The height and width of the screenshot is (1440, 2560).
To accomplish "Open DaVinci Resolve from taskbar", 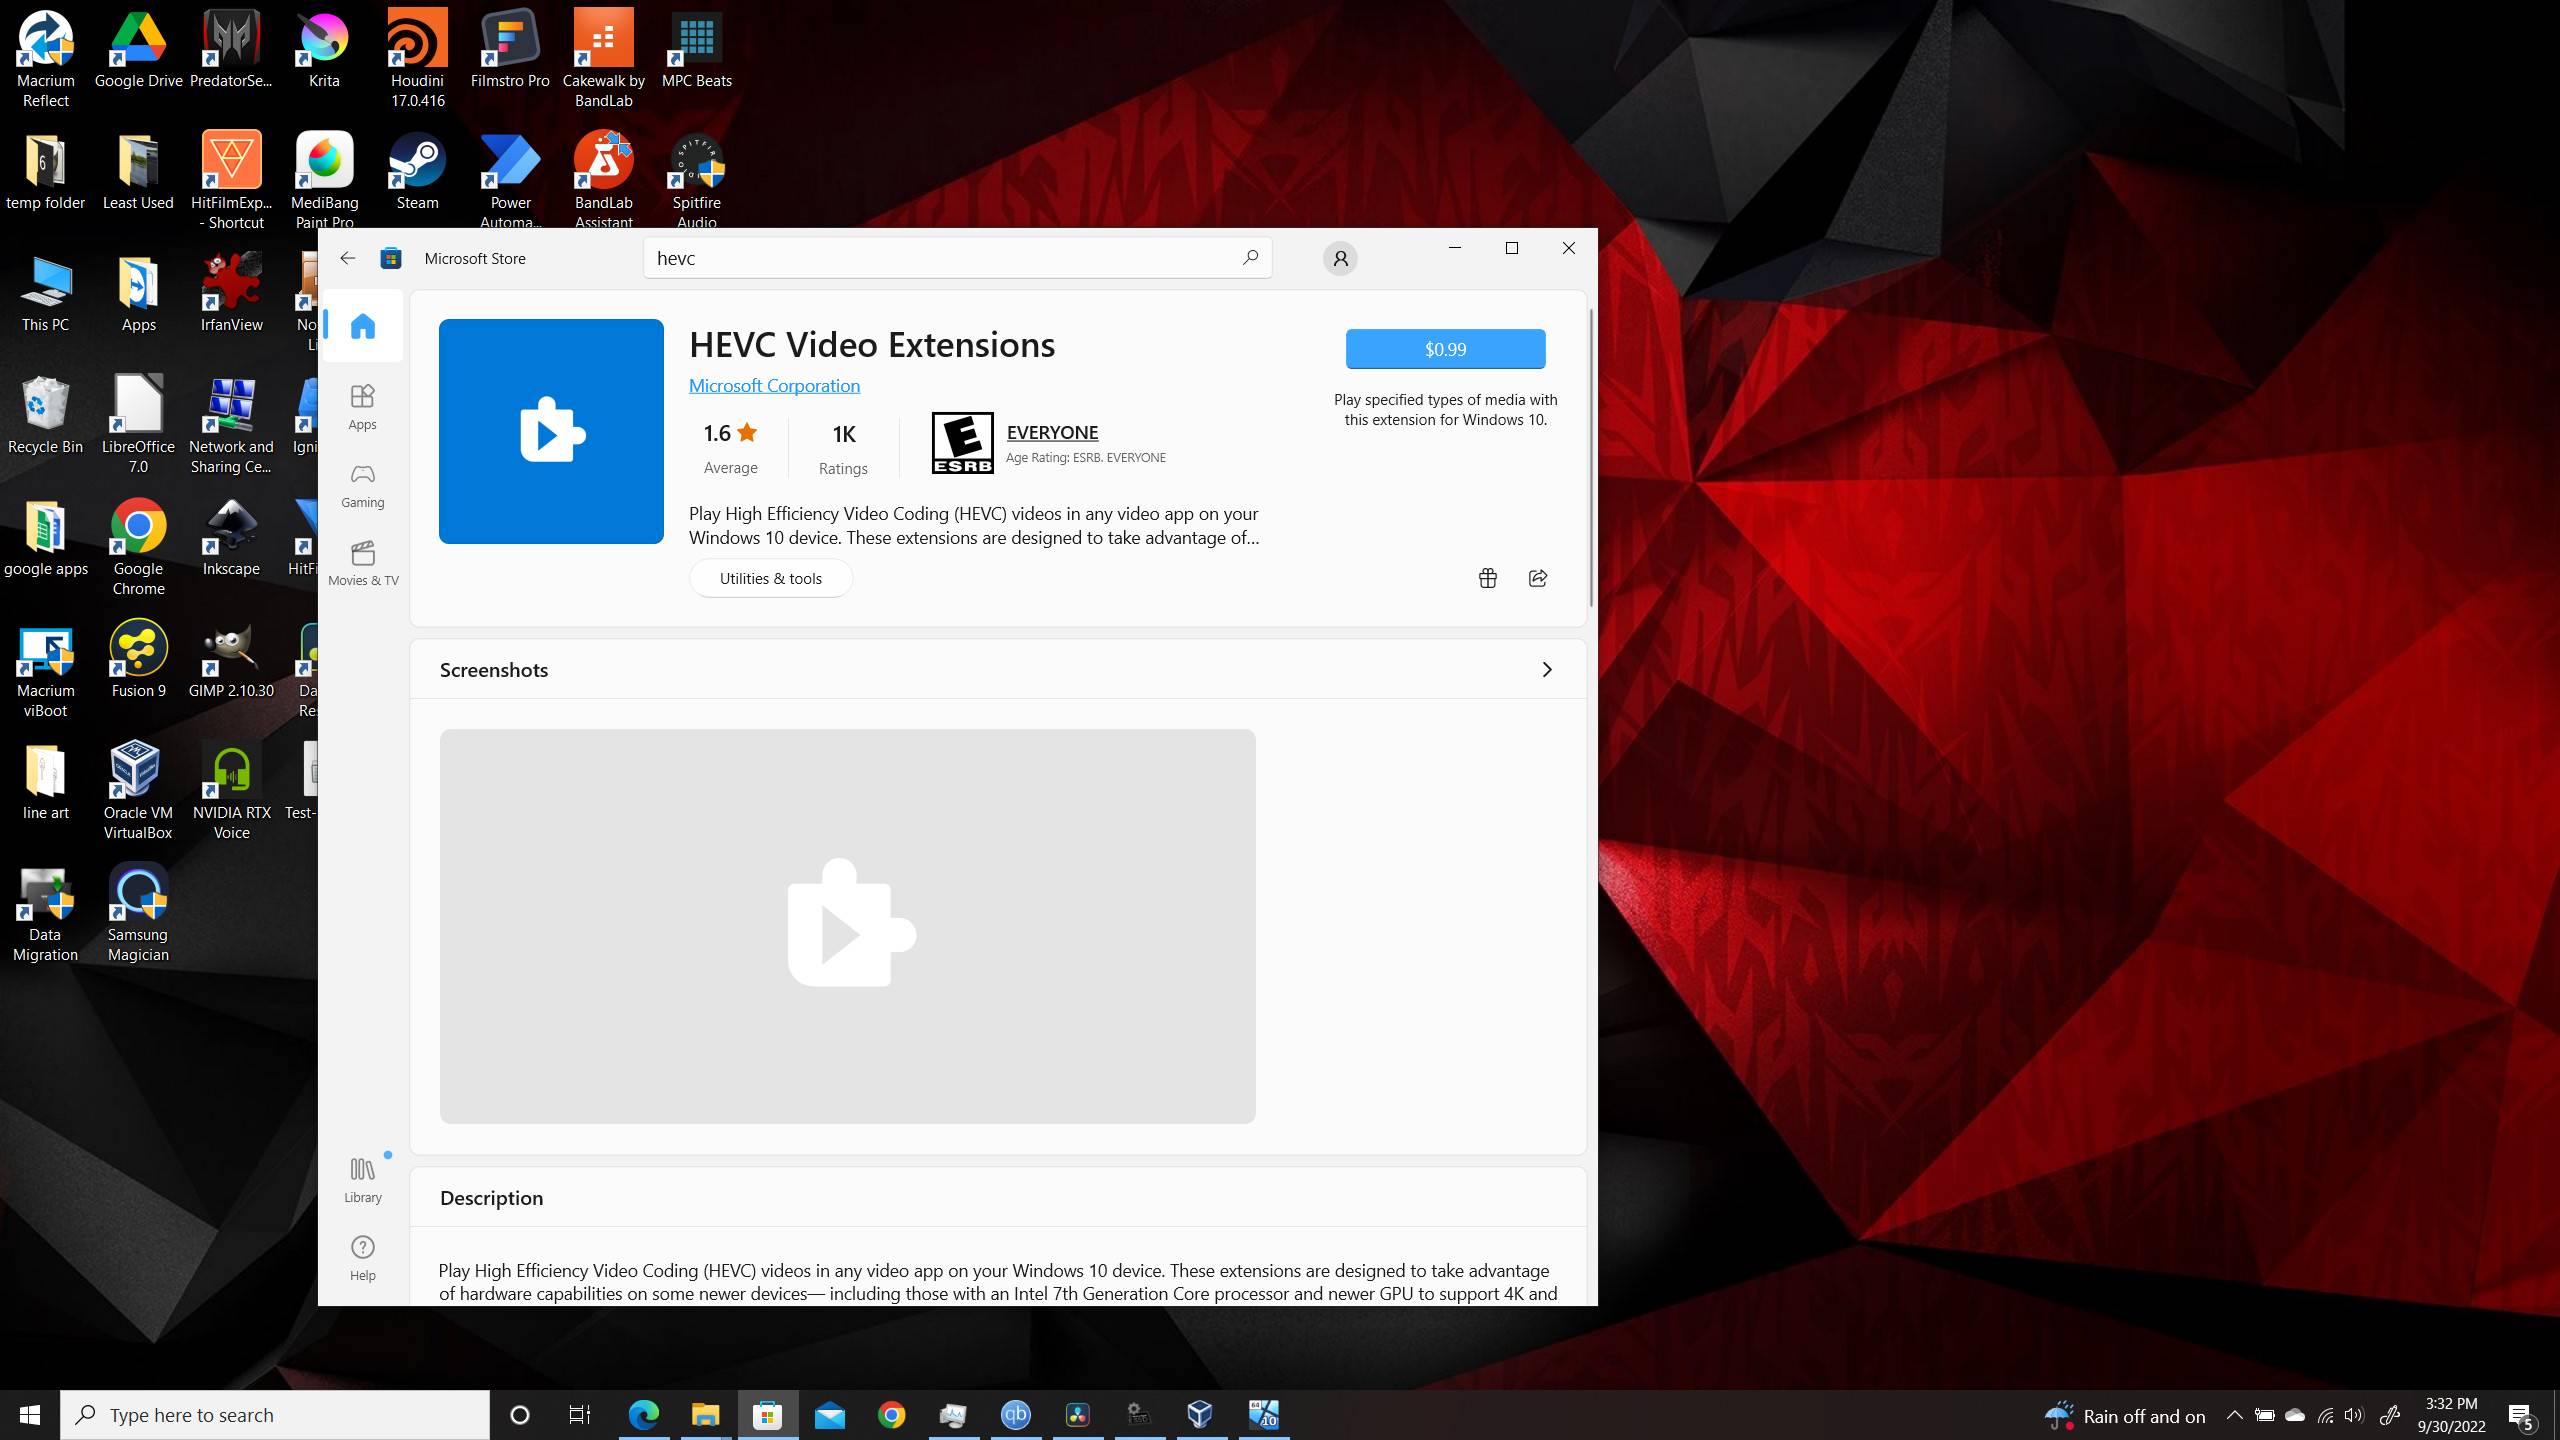I will pos(1077,1415).
